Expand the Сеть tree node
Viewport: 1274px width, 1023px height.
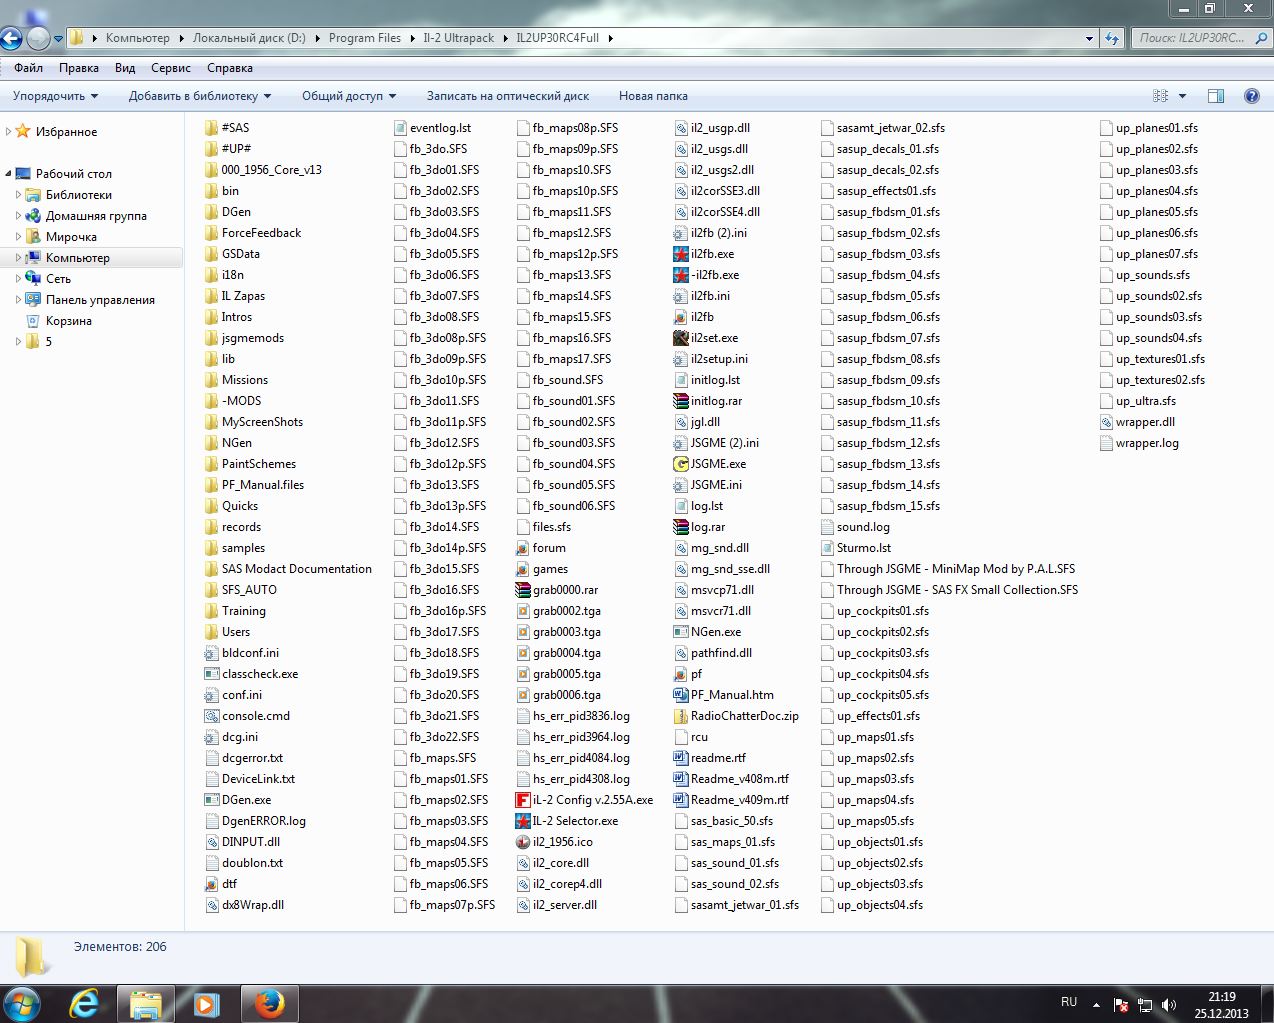click(x=18, y=279)
